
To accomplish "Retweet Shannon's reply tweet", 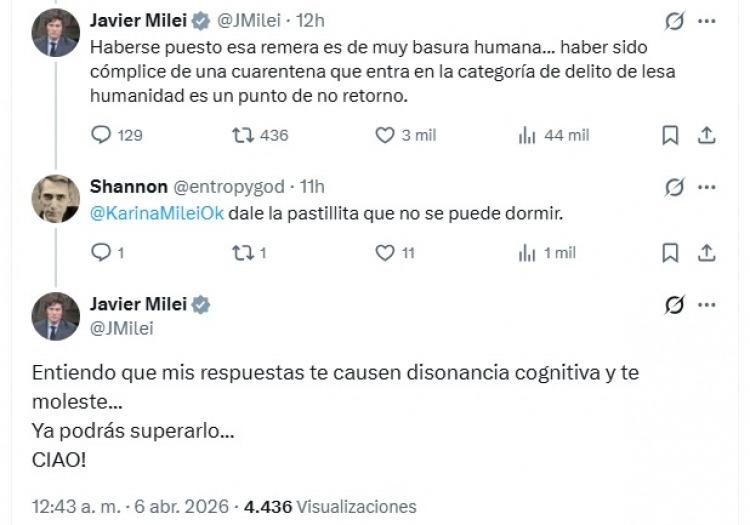I will point(243,253).
